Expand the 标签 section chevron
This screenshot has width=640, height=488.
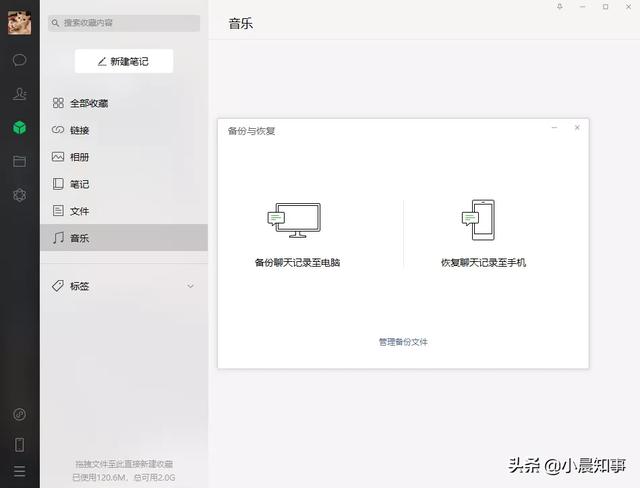(x=190, y=286)
